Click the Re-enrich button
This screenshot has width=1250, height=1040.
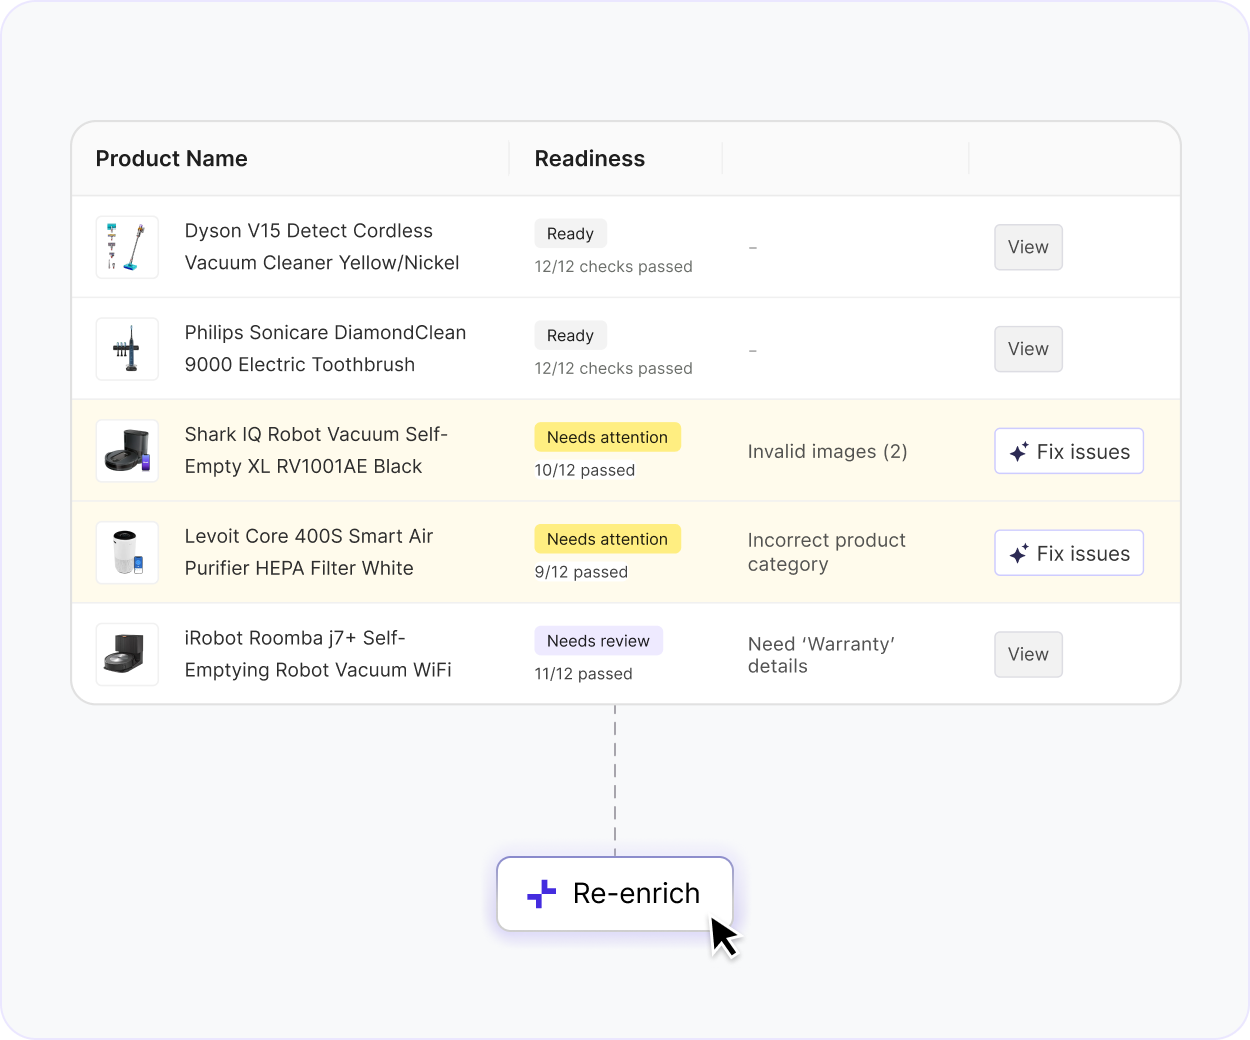(x=615, y=894)
